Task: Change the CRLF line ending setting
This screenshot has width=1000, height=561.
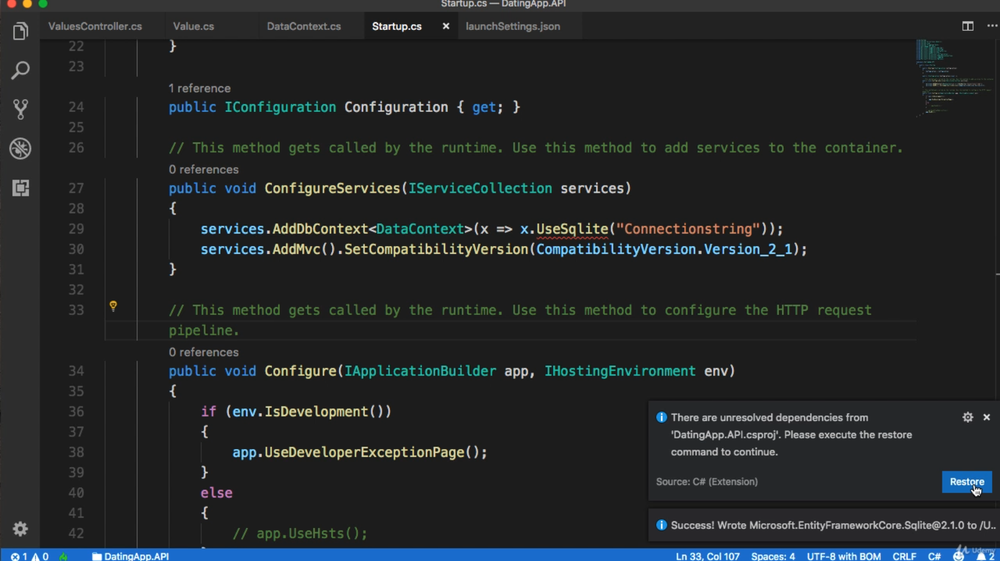Action: point(903,556)
